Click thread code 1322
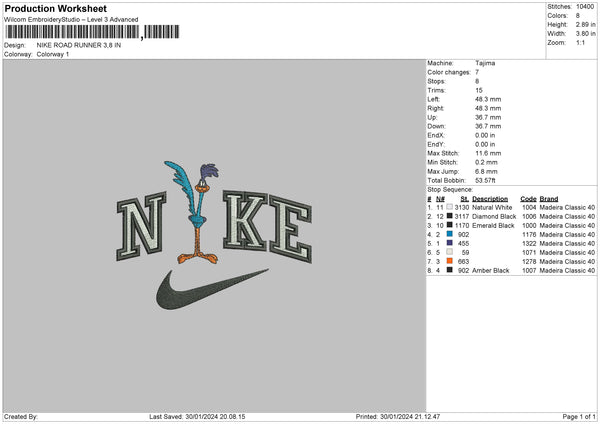 pos(529,243)
